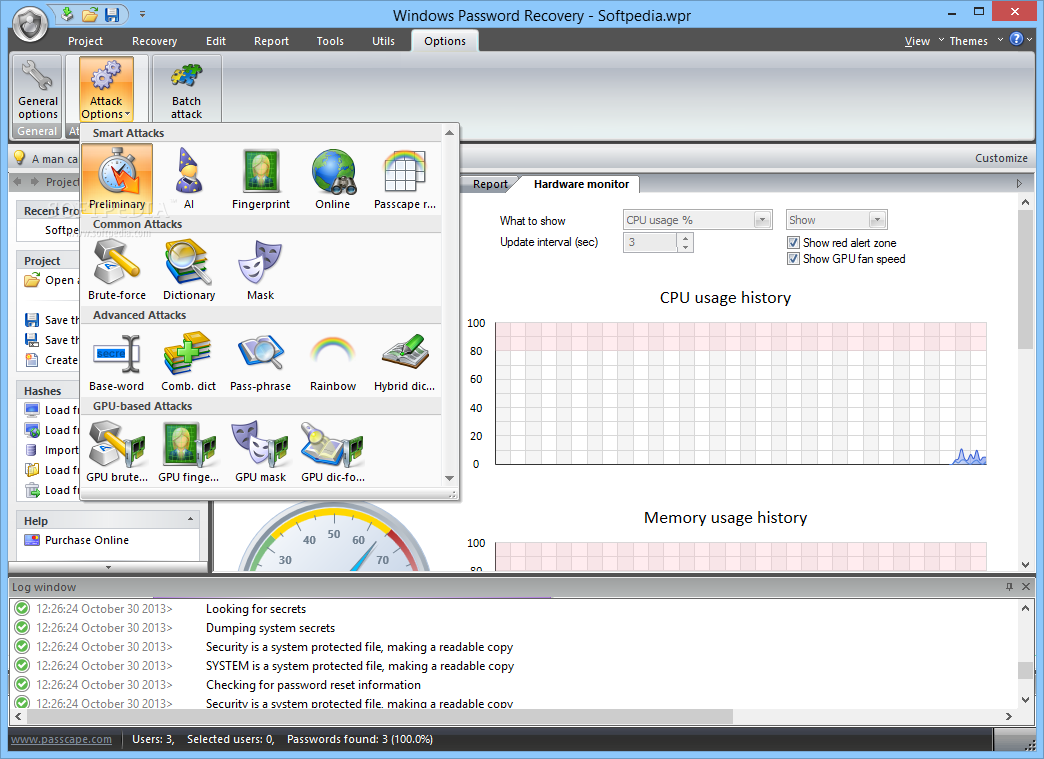Select the Hybrid dictionary attack
1044x759 pixels.
(x=404, y=361)
